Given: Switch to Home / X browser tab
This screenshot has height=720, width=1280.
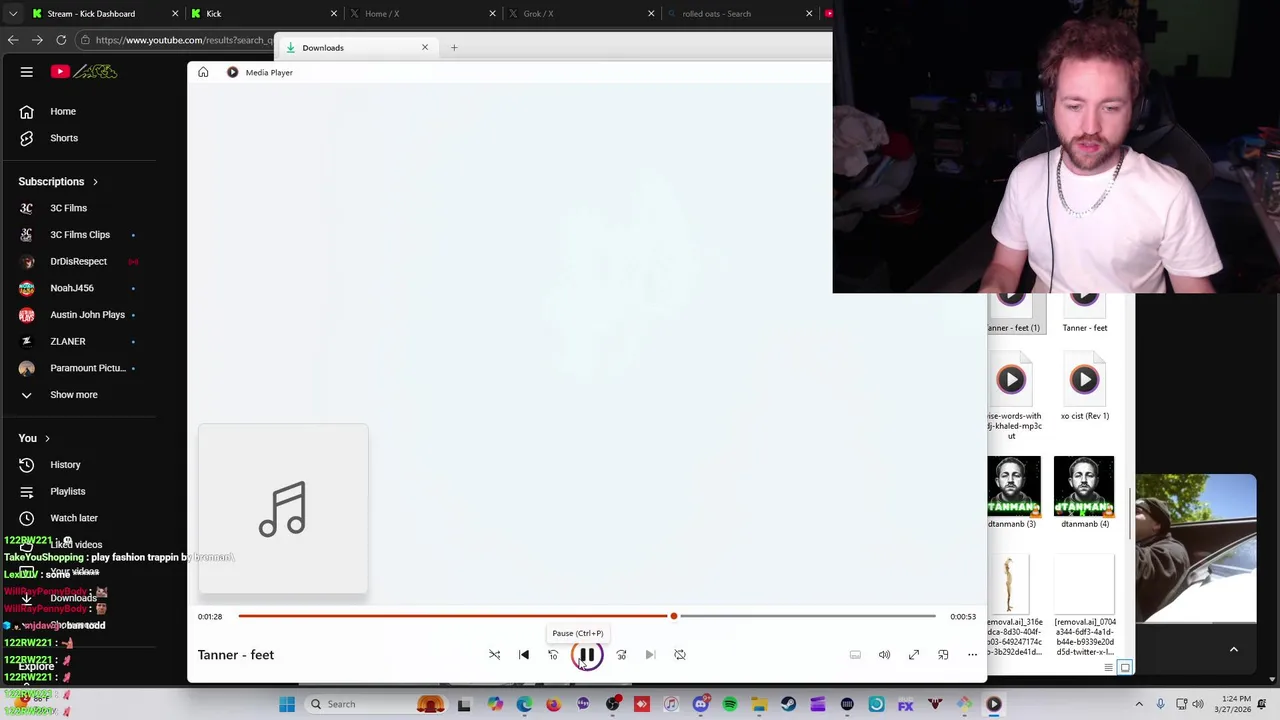Looking at the screenshot, I should [420, 13].
